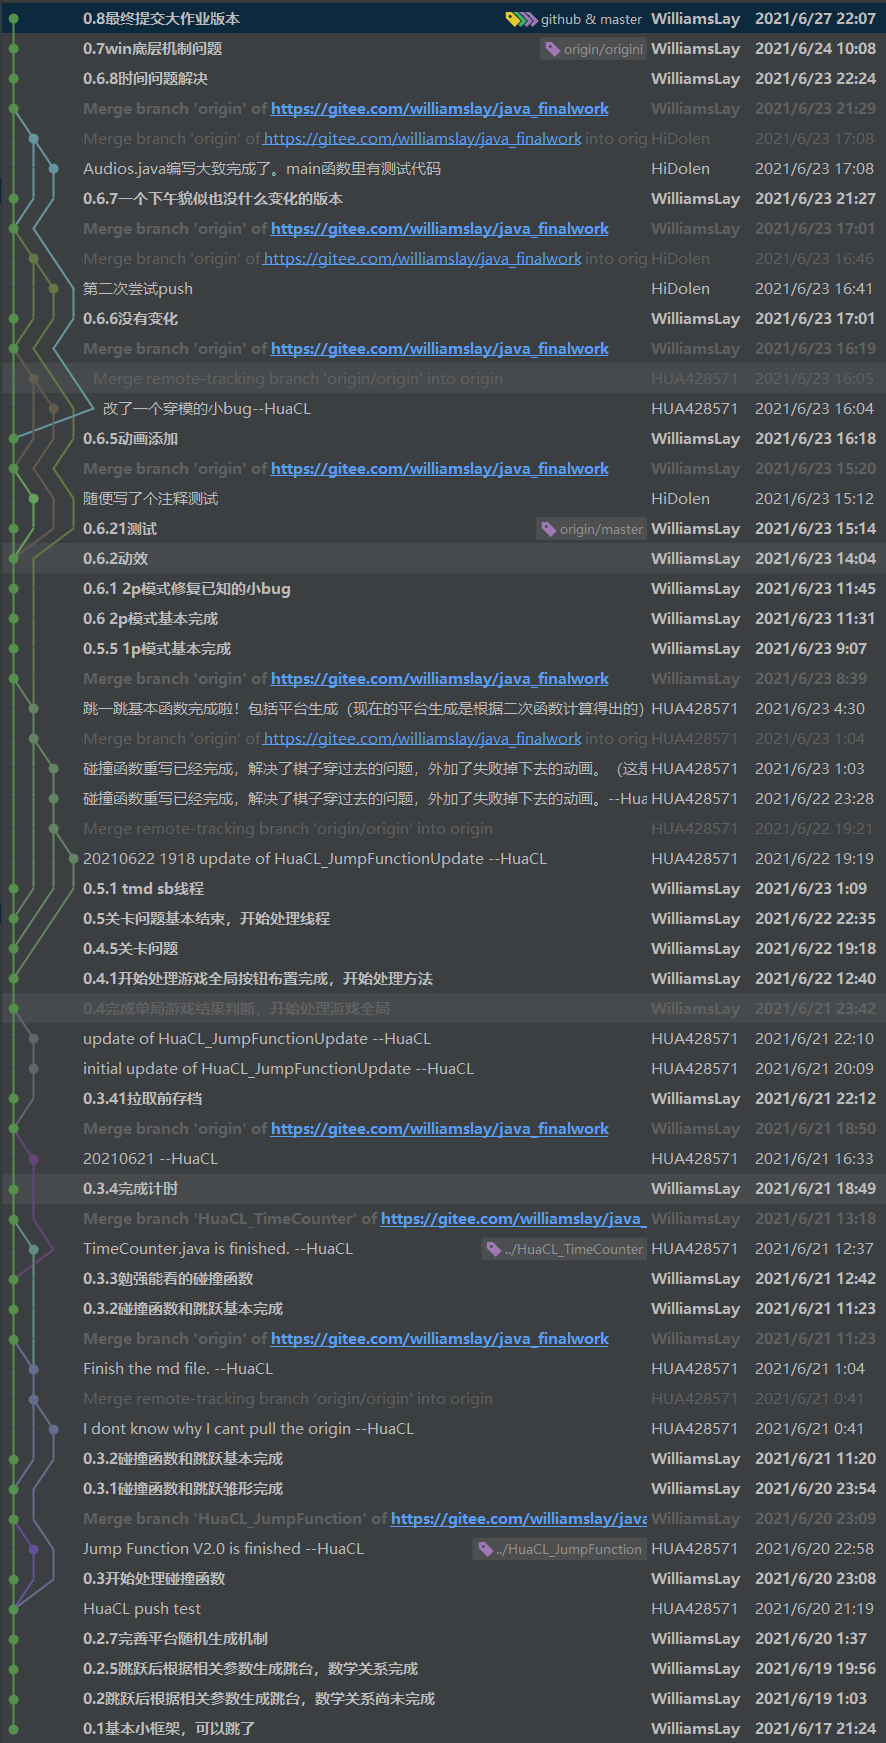The width and height of the screenshot is (886, 1743).
Task: Open gitee link in the 'HuaCL_JumpFunction' merge commit
Action: (x=518, y=1519)
